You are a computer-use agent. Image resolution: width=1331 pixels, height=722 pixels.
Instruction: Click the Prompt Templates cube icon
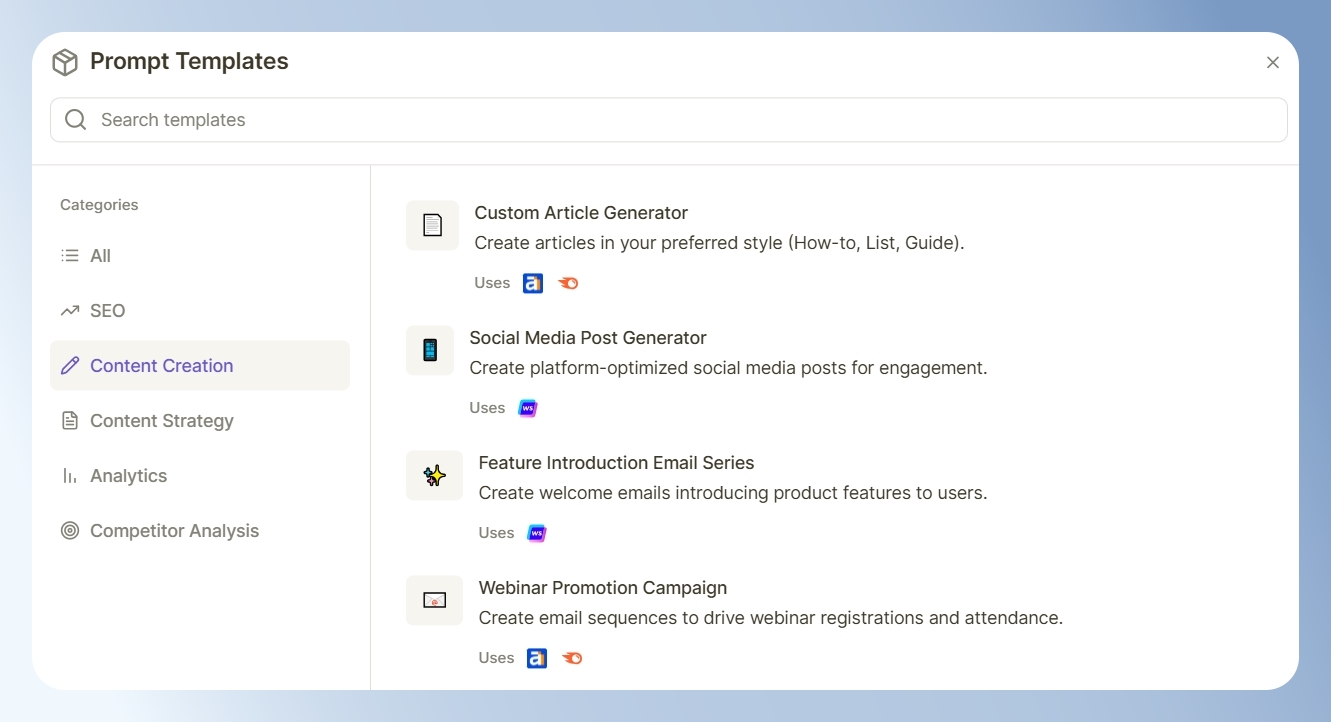pyautogui.click(x=65, y=62)
